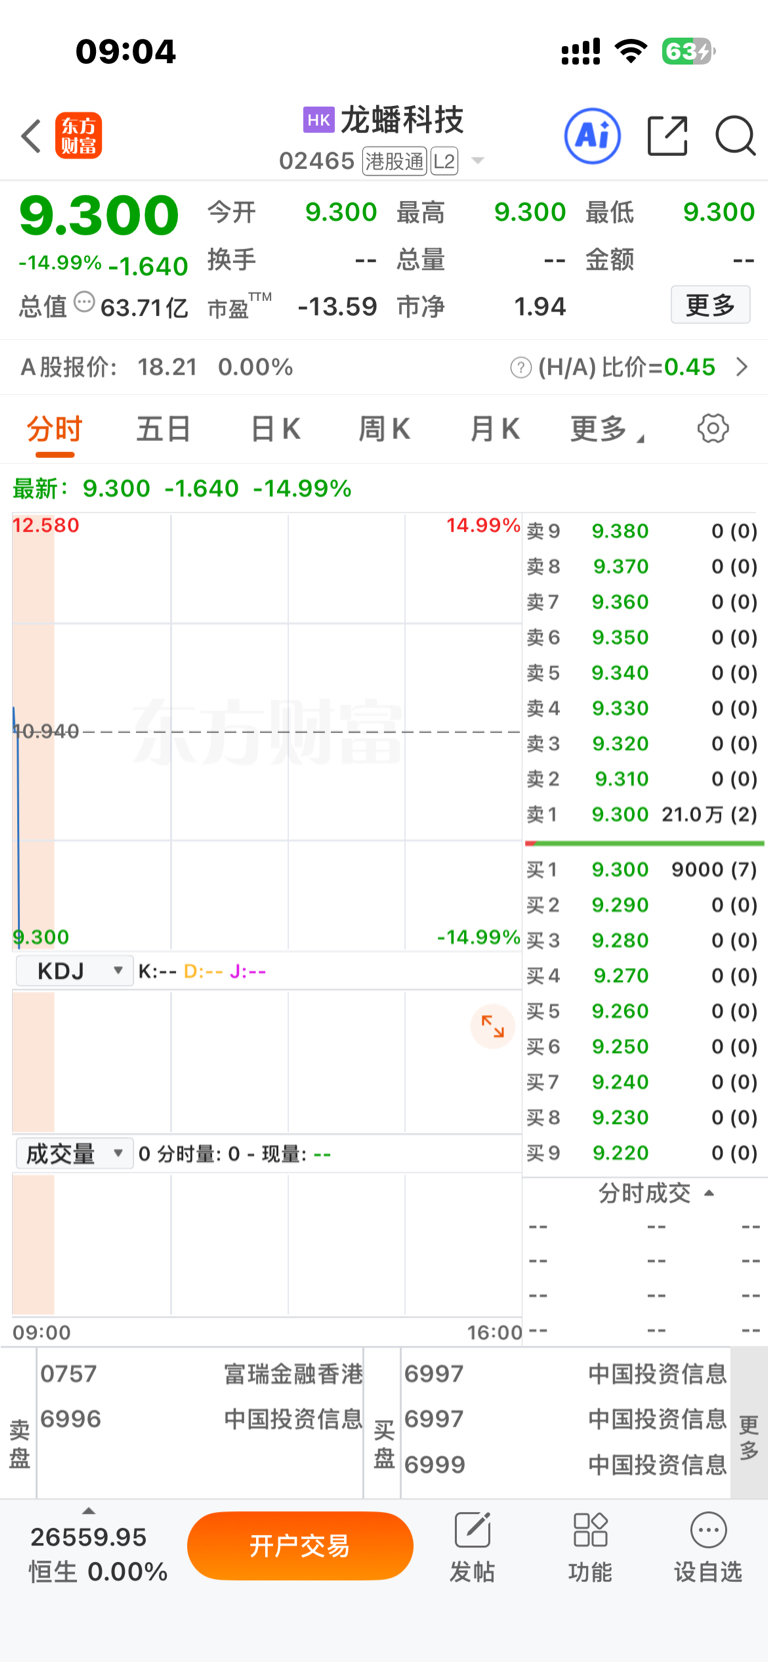Screen dimensions: 768x1663
Task: Tap the 更多 button beside 市净
Action: (x=710, y=305)
